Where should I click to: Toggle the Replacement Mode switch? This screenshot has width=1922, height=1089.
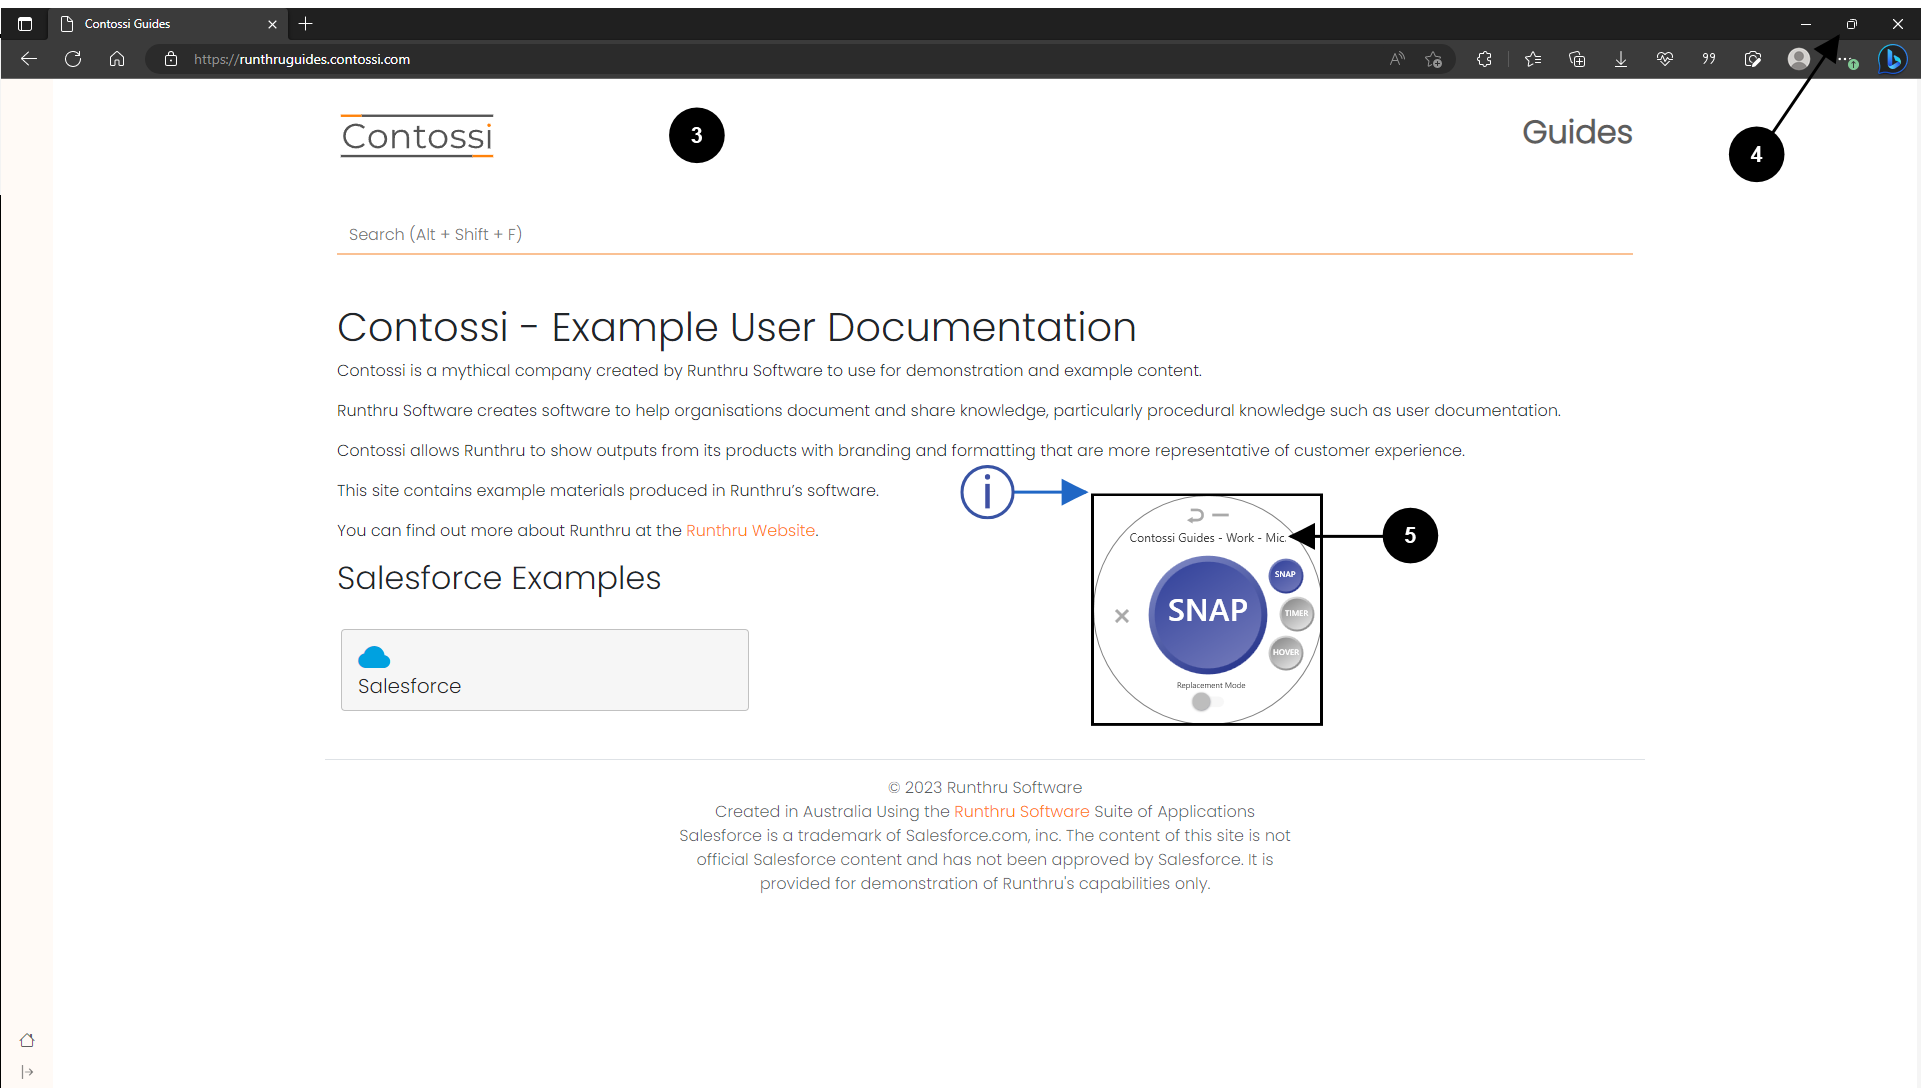(x=1207, y=702)
